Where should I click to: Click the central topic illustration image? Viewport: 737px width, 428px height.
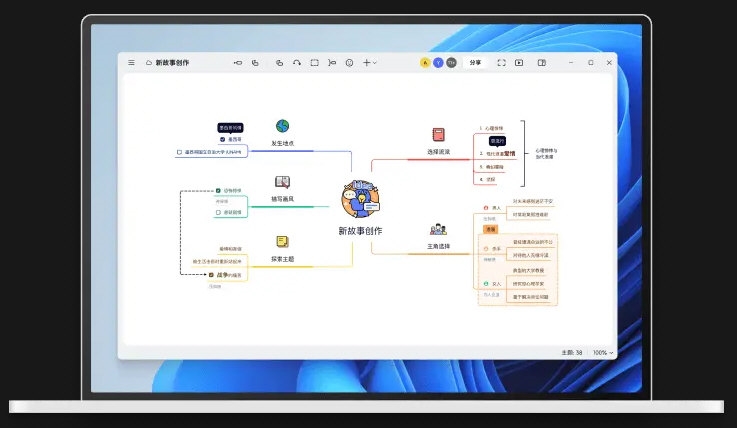361,199
